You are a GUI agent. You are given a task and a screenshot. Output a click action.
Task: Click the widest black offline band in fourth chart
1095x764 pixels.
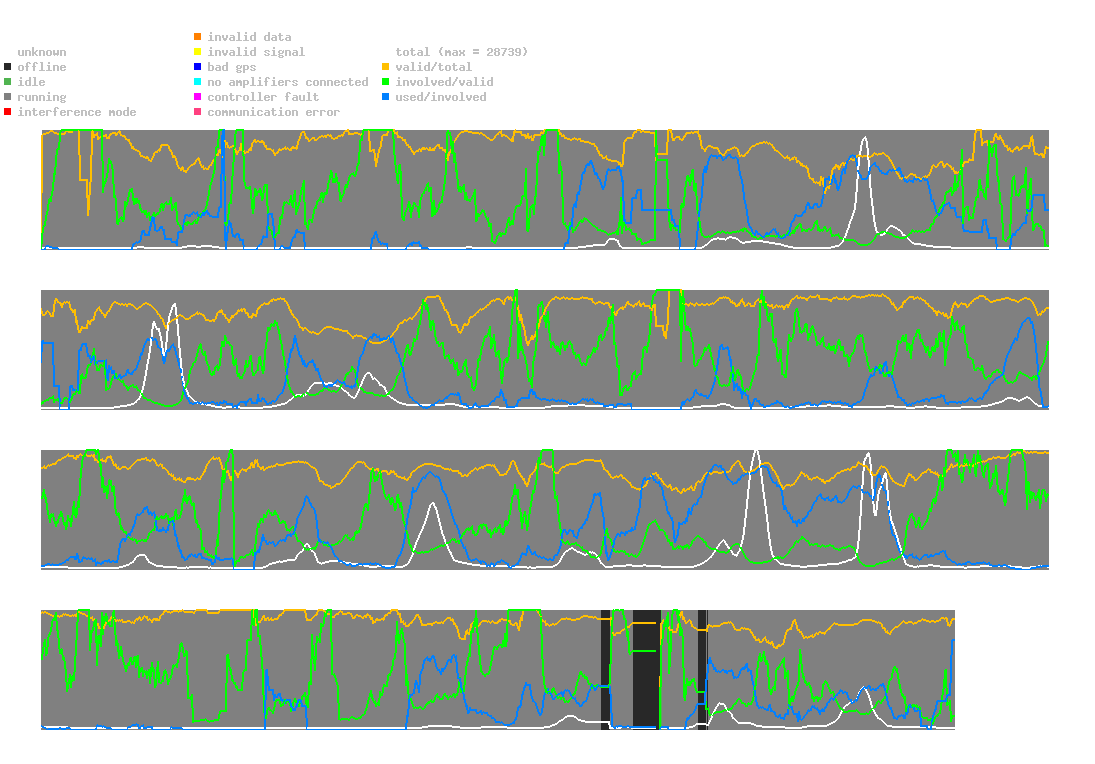(647, 669)
